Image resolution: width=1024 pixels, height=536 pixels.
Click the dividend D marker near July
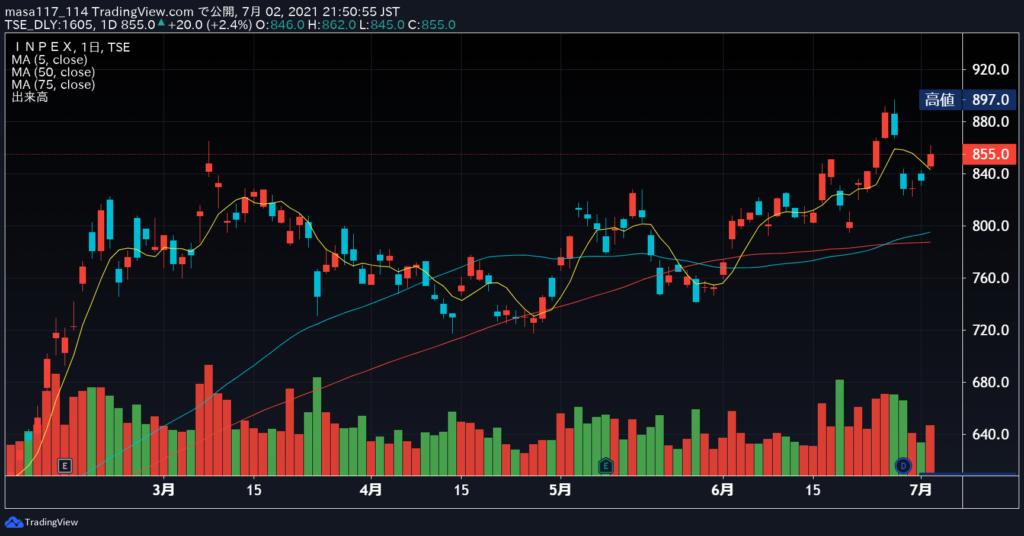click(903, 465)
